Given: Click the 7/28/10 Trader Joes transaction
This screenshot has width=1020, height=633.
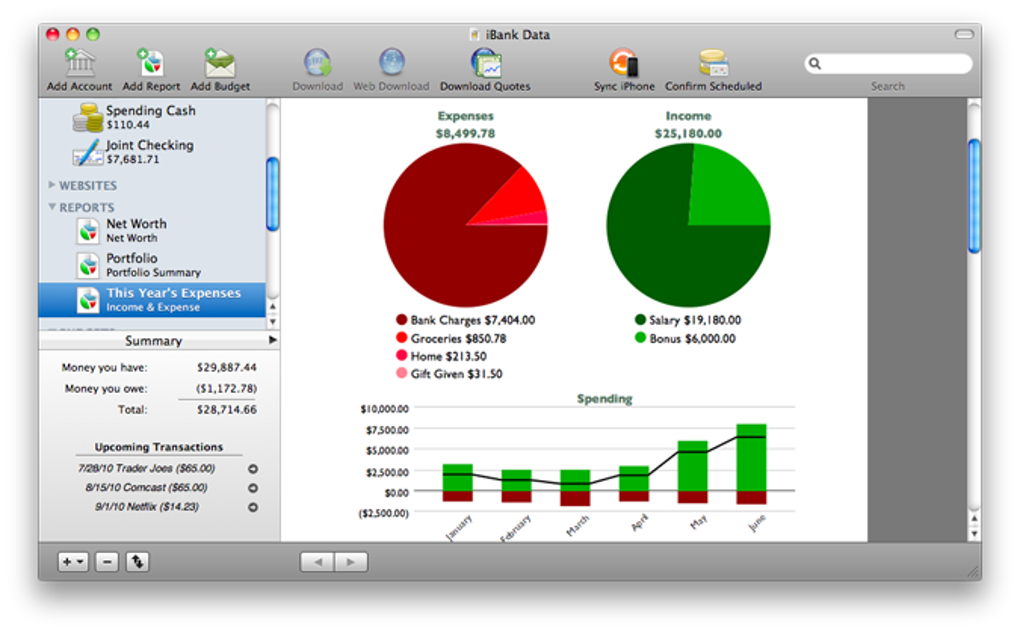Looking at the screenshot, I should pyautogui.click(x=146, y=468).
